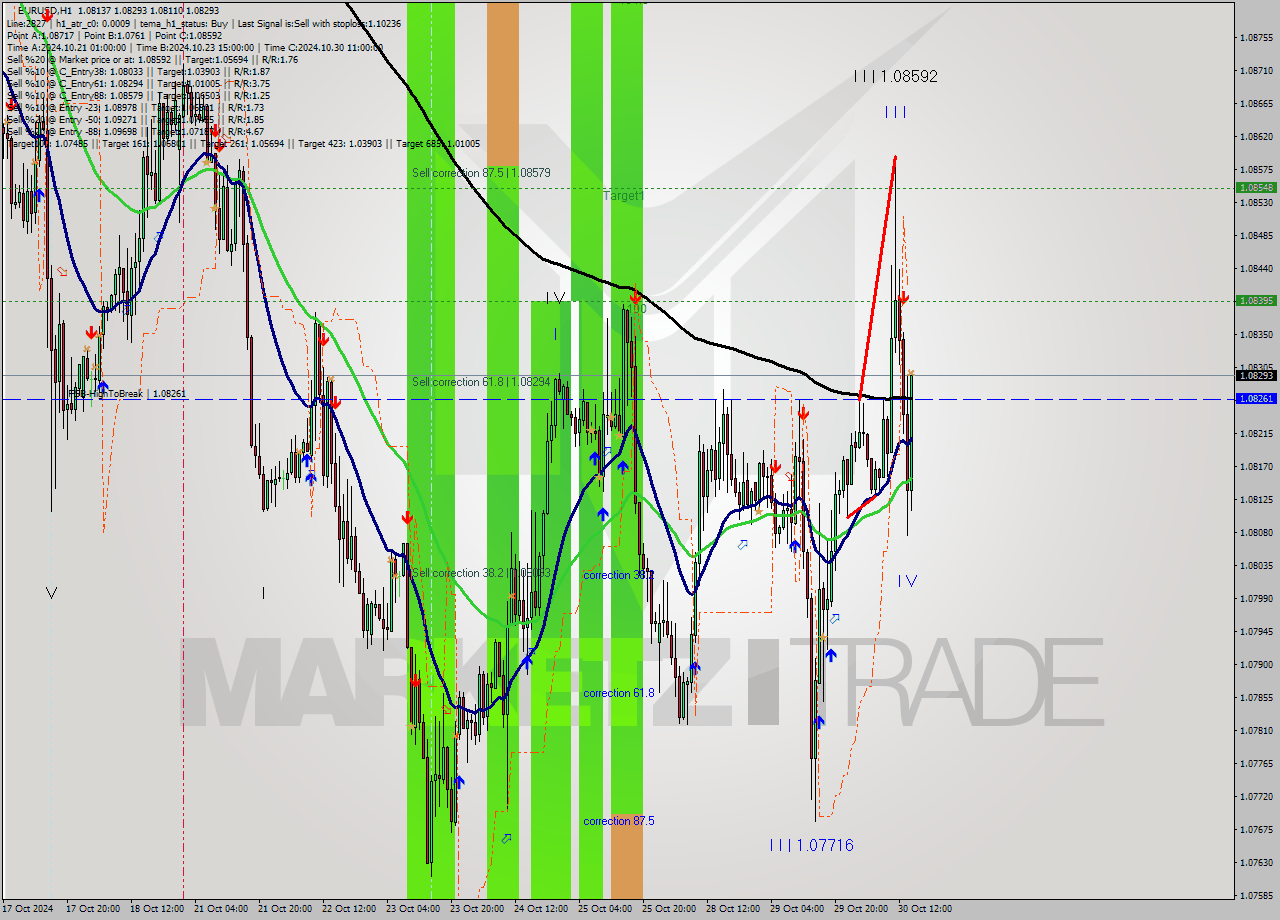Image resolution: width=1280 pixels, height=920 pixels.
Task: Click the 1.08170 price axis value
Action: [1256, 467]
